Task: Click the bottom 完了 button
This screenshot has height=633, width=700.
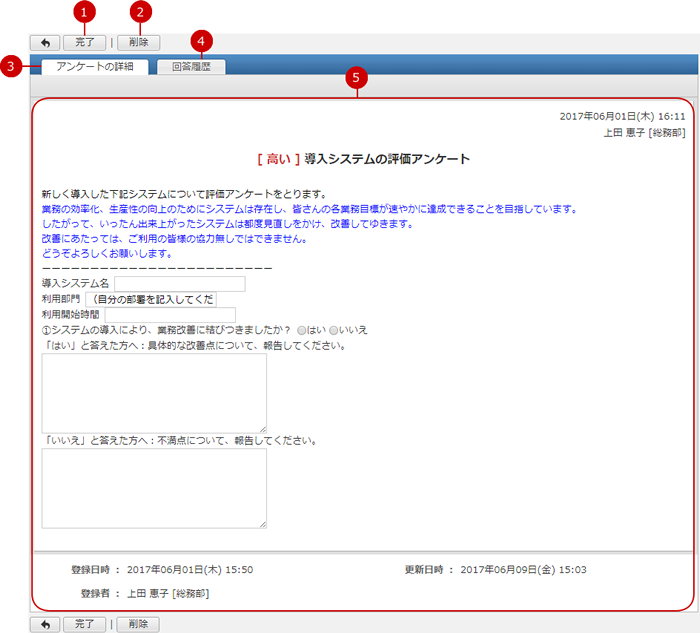Action: tap(84, 624)
